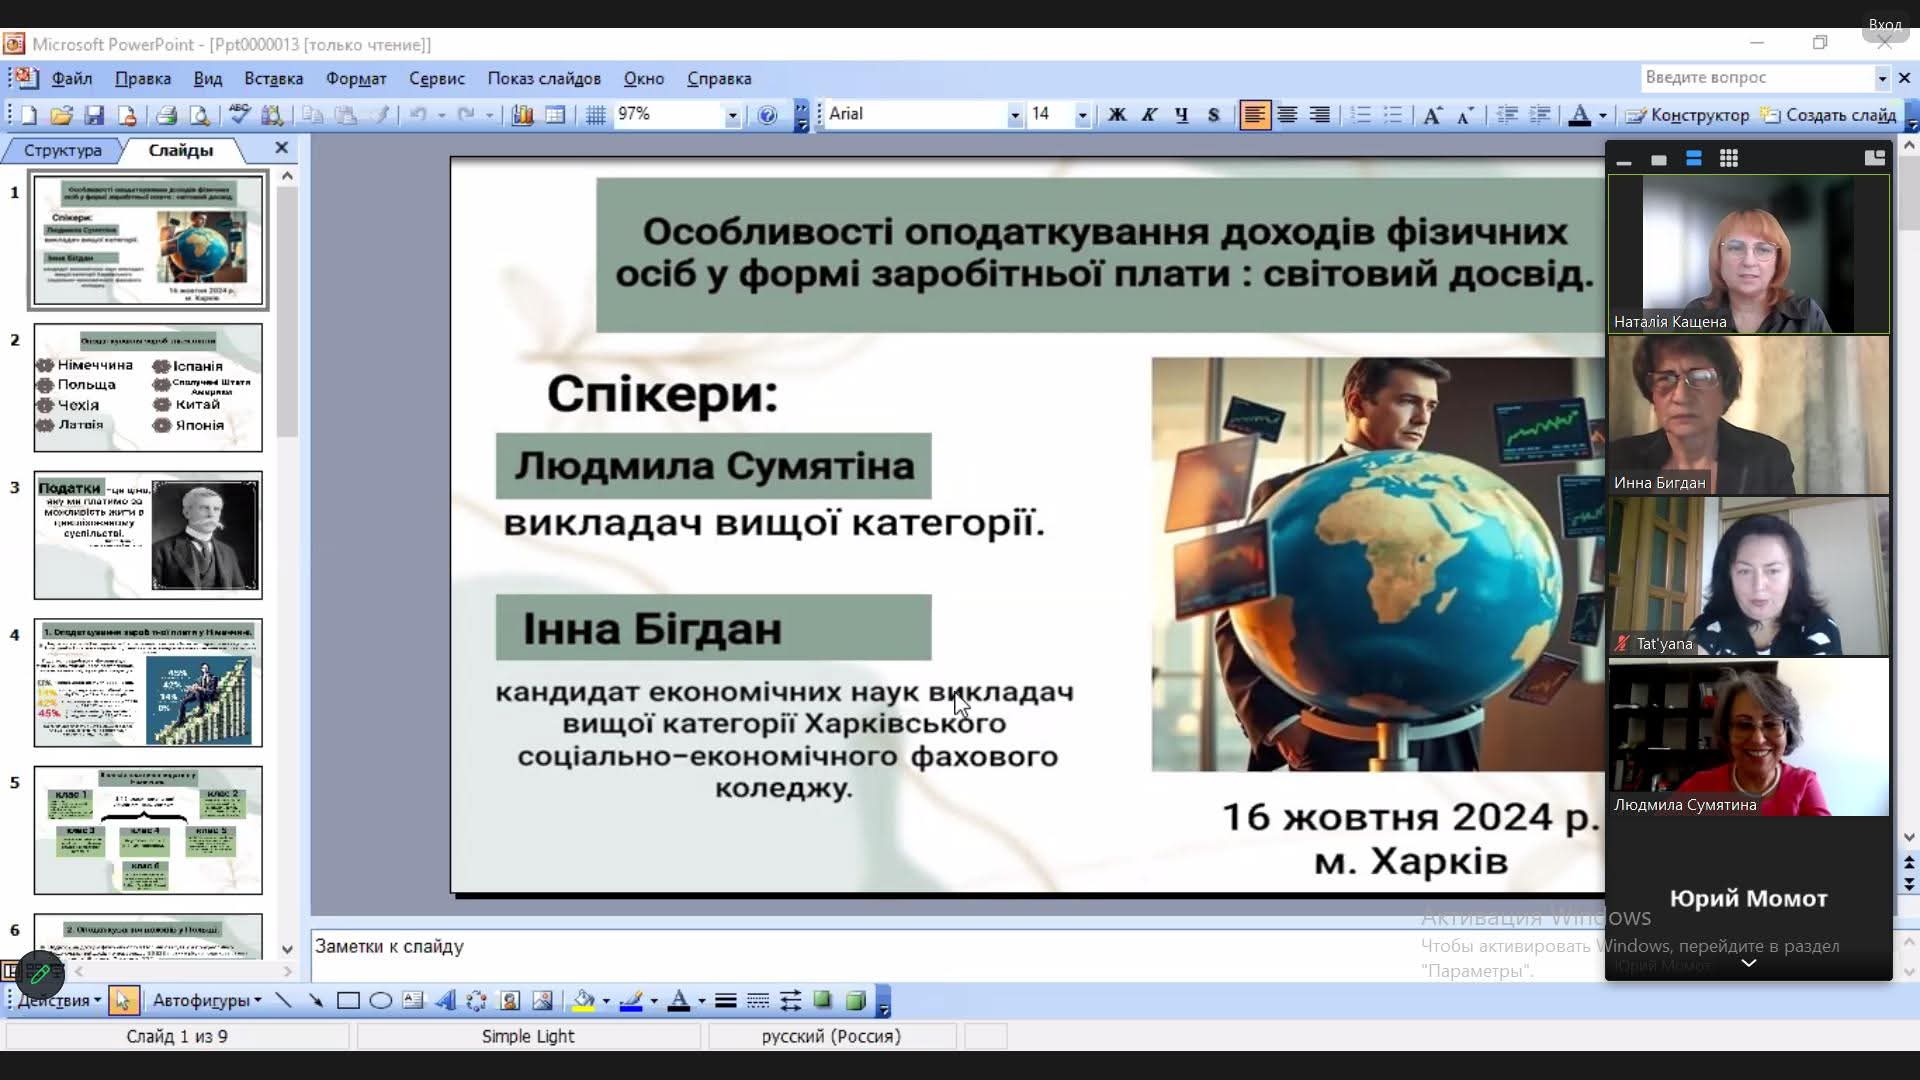The width and height of the screenshot is (1920, 1080).
Task: Switch to the Структура tab
Action: (62, 150)
